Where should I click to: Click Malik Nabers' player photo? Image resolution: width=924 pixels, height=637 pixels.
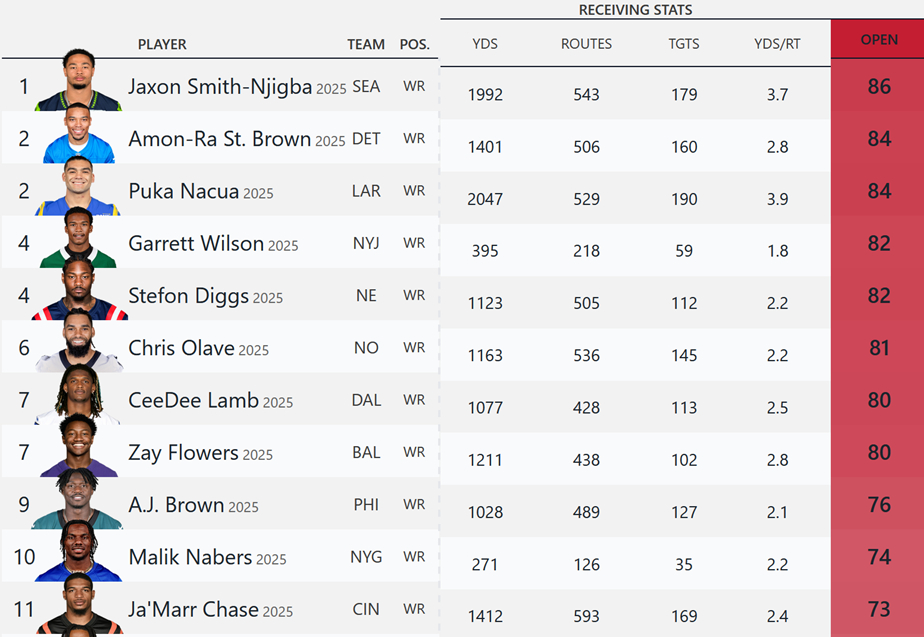tap(78, 553)
